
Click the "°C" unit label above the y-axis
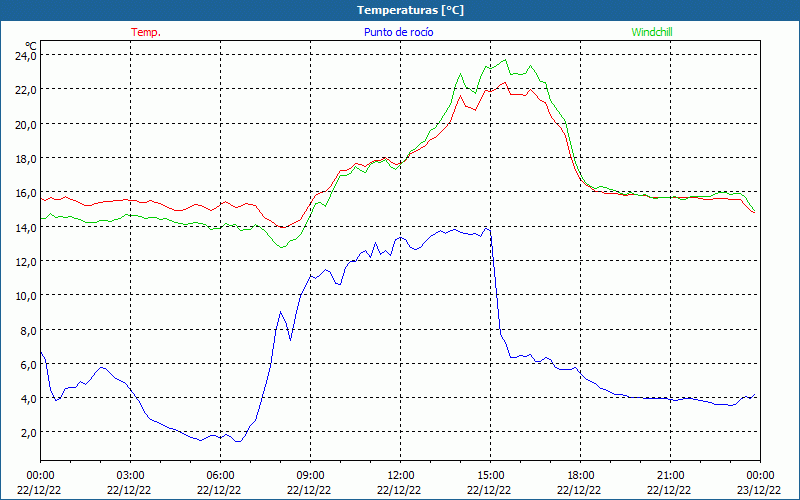click(x=31, y=46)
